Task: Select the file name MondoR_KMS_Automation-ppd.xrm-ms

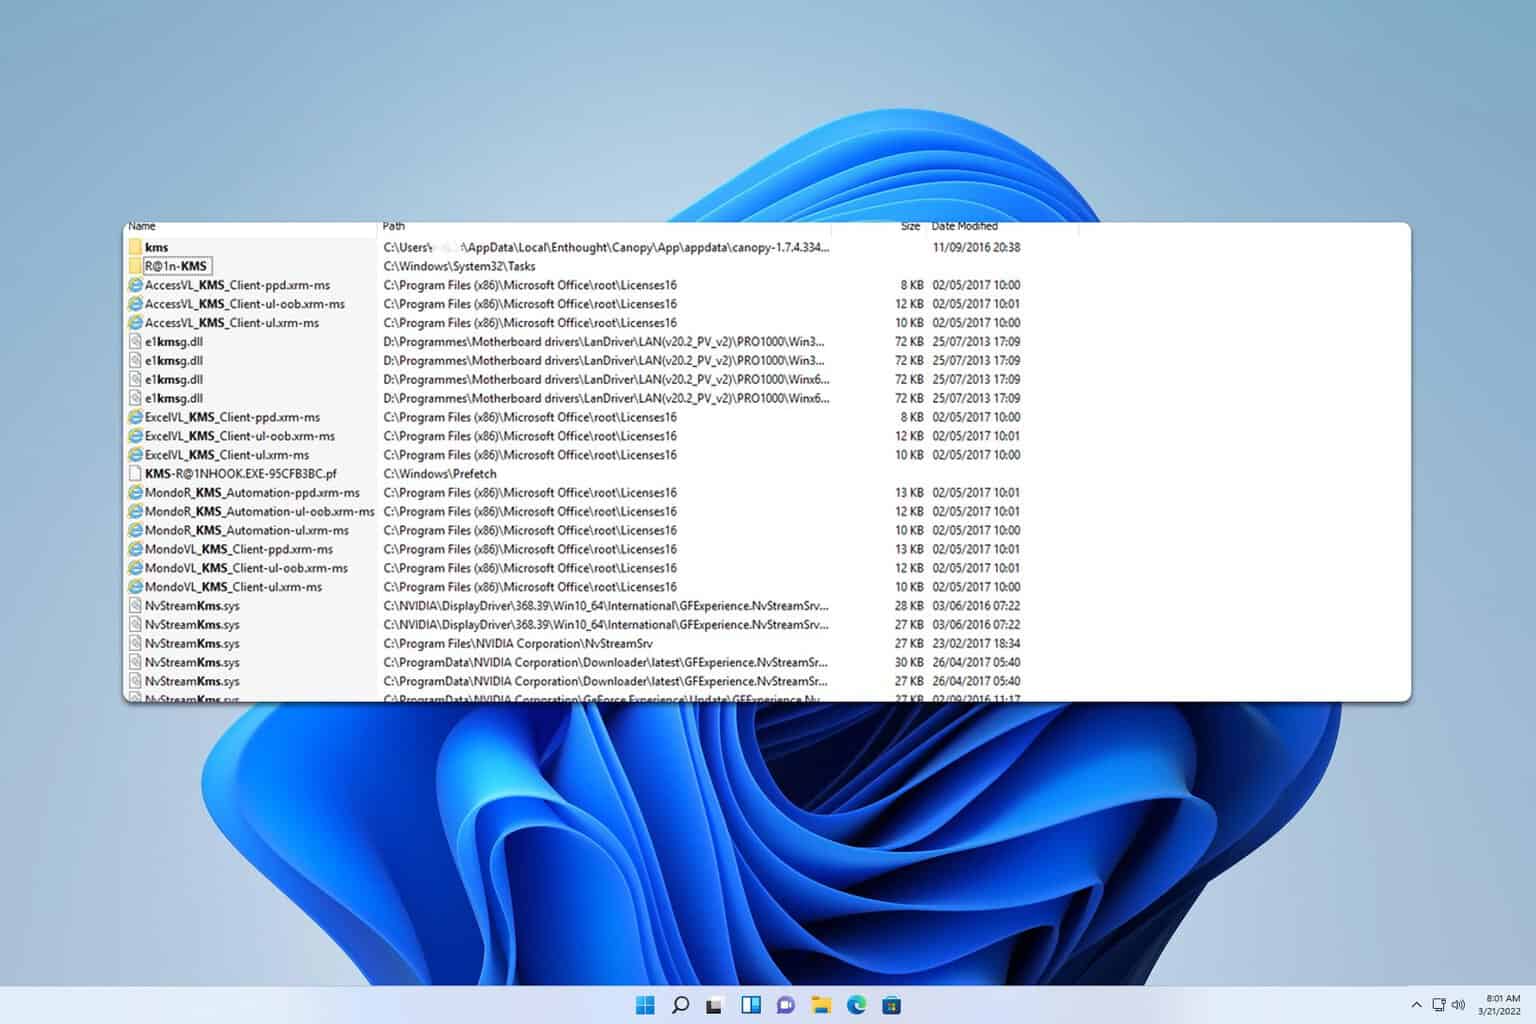Action: 252,493
